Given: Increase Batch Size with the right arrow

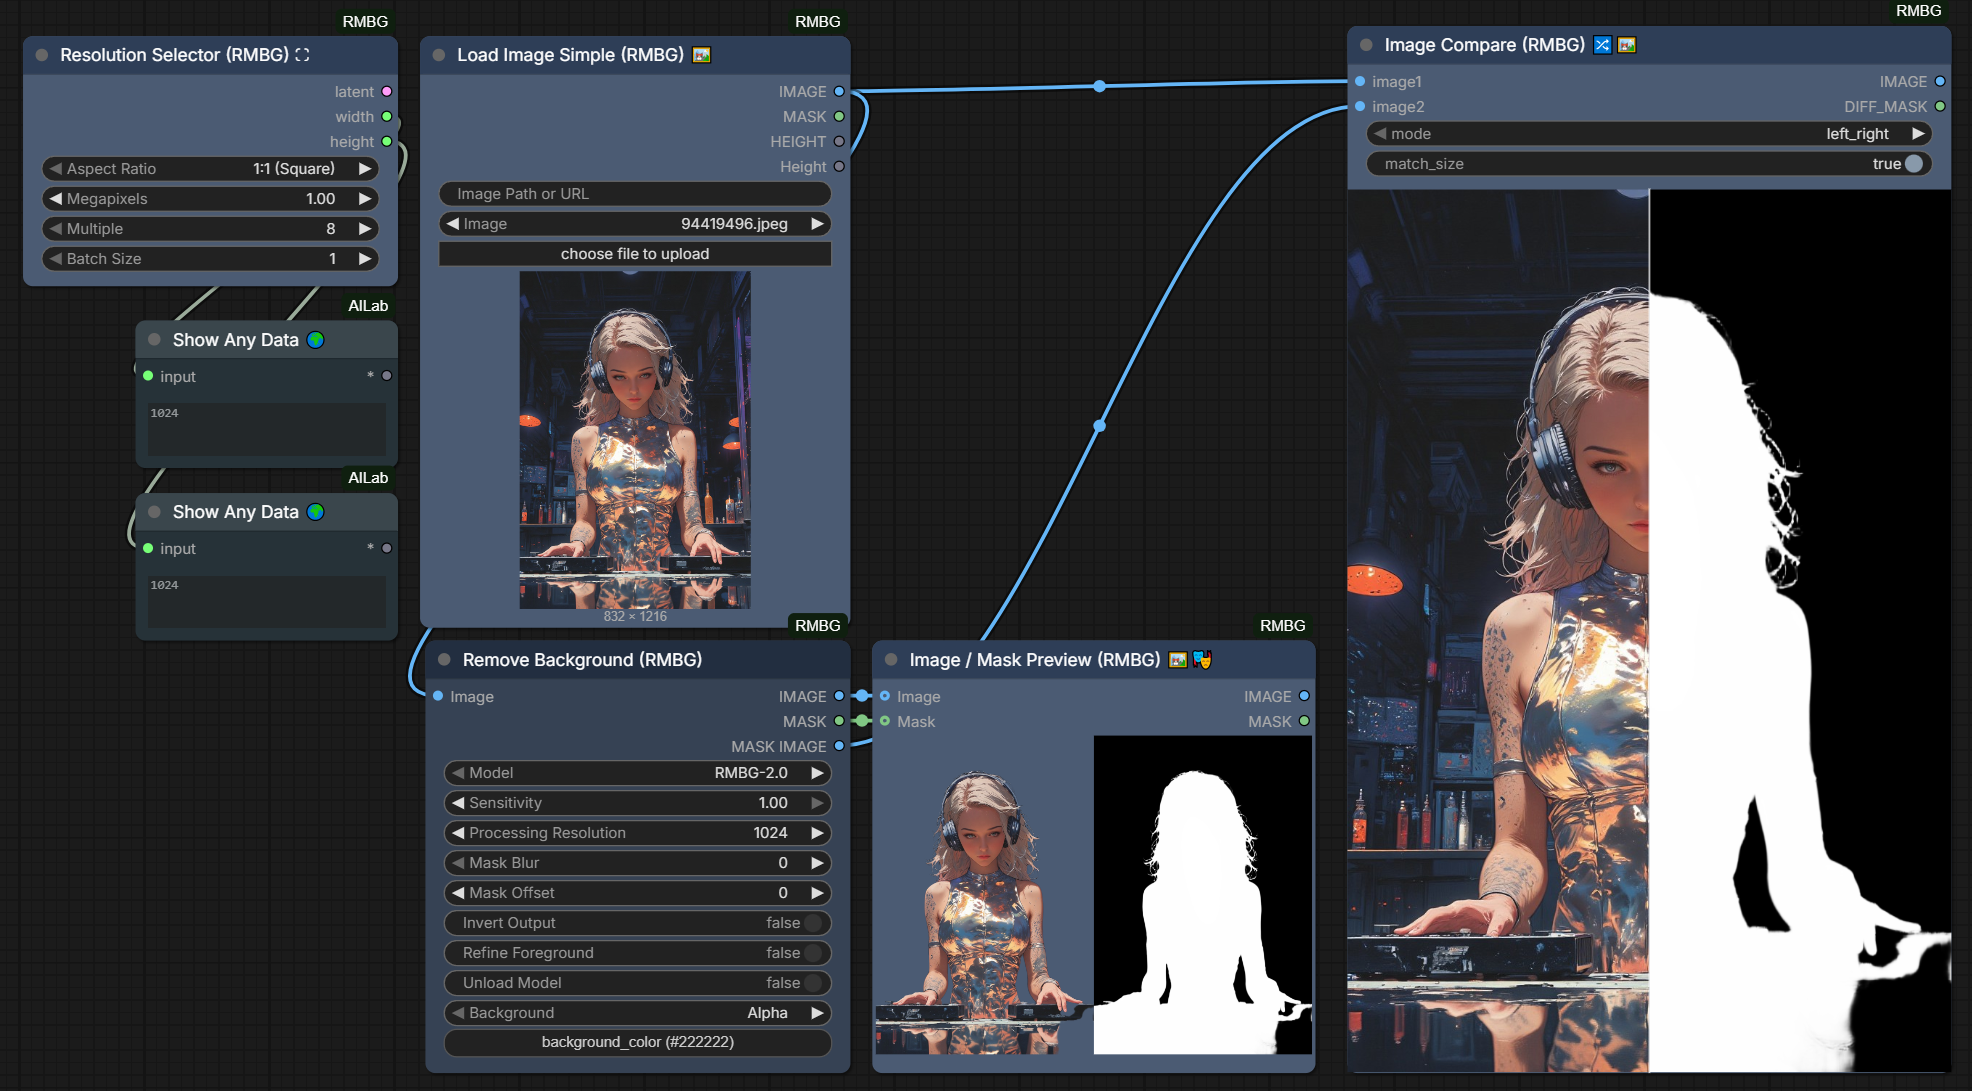Looking at the screenshot, I should tap(365, 259).
